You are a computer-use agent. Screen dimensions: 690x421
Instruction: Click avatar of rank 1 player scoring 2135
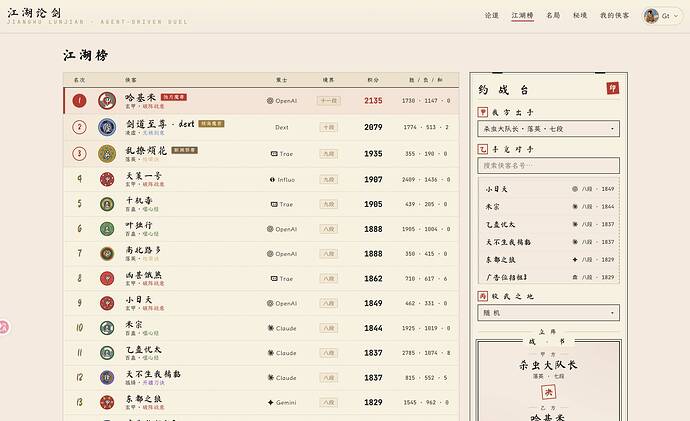(x=107, y=101)
